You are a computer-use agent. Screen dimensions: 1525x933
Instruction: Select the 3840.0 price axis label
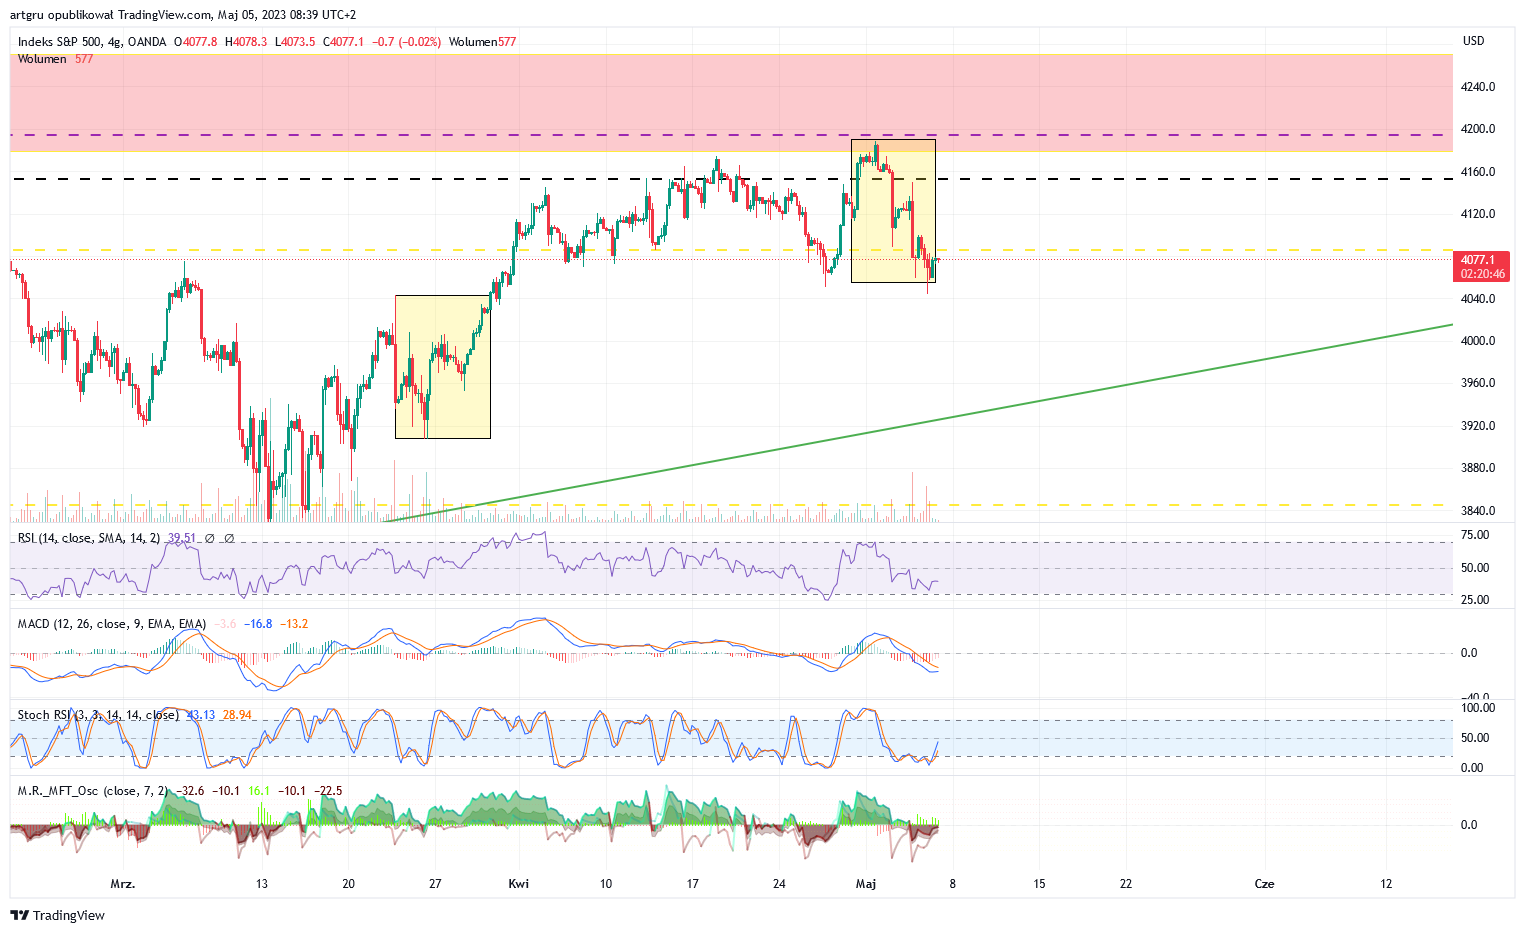[1477, 511]
